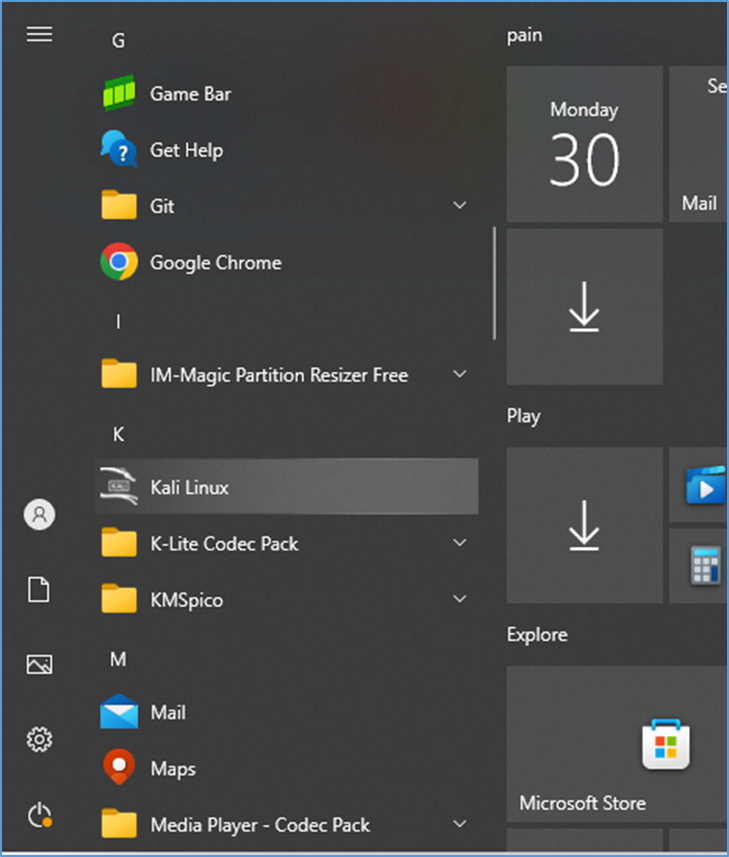Click the Git folder icon

pos(119,205)
